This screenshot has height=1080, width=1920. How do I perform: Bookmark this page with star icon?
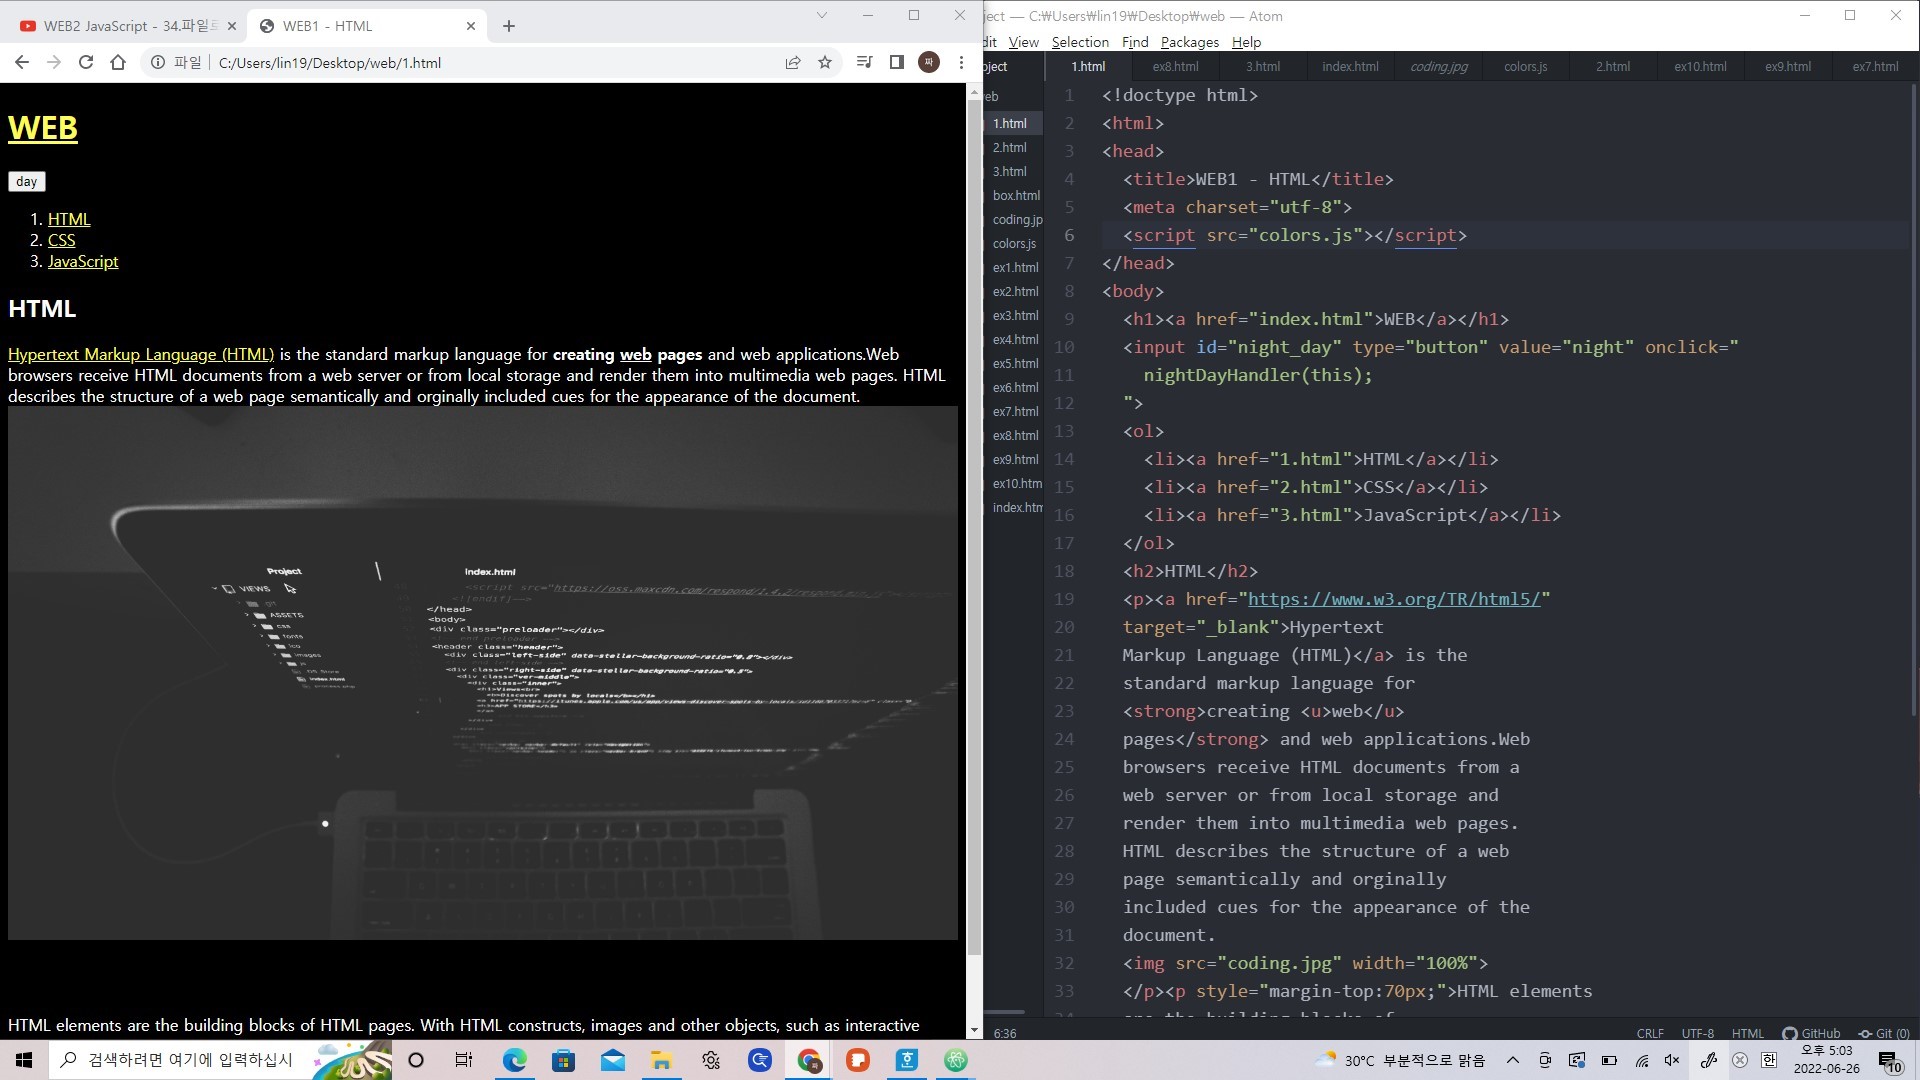pyautogui.click(x=825, y=62)
